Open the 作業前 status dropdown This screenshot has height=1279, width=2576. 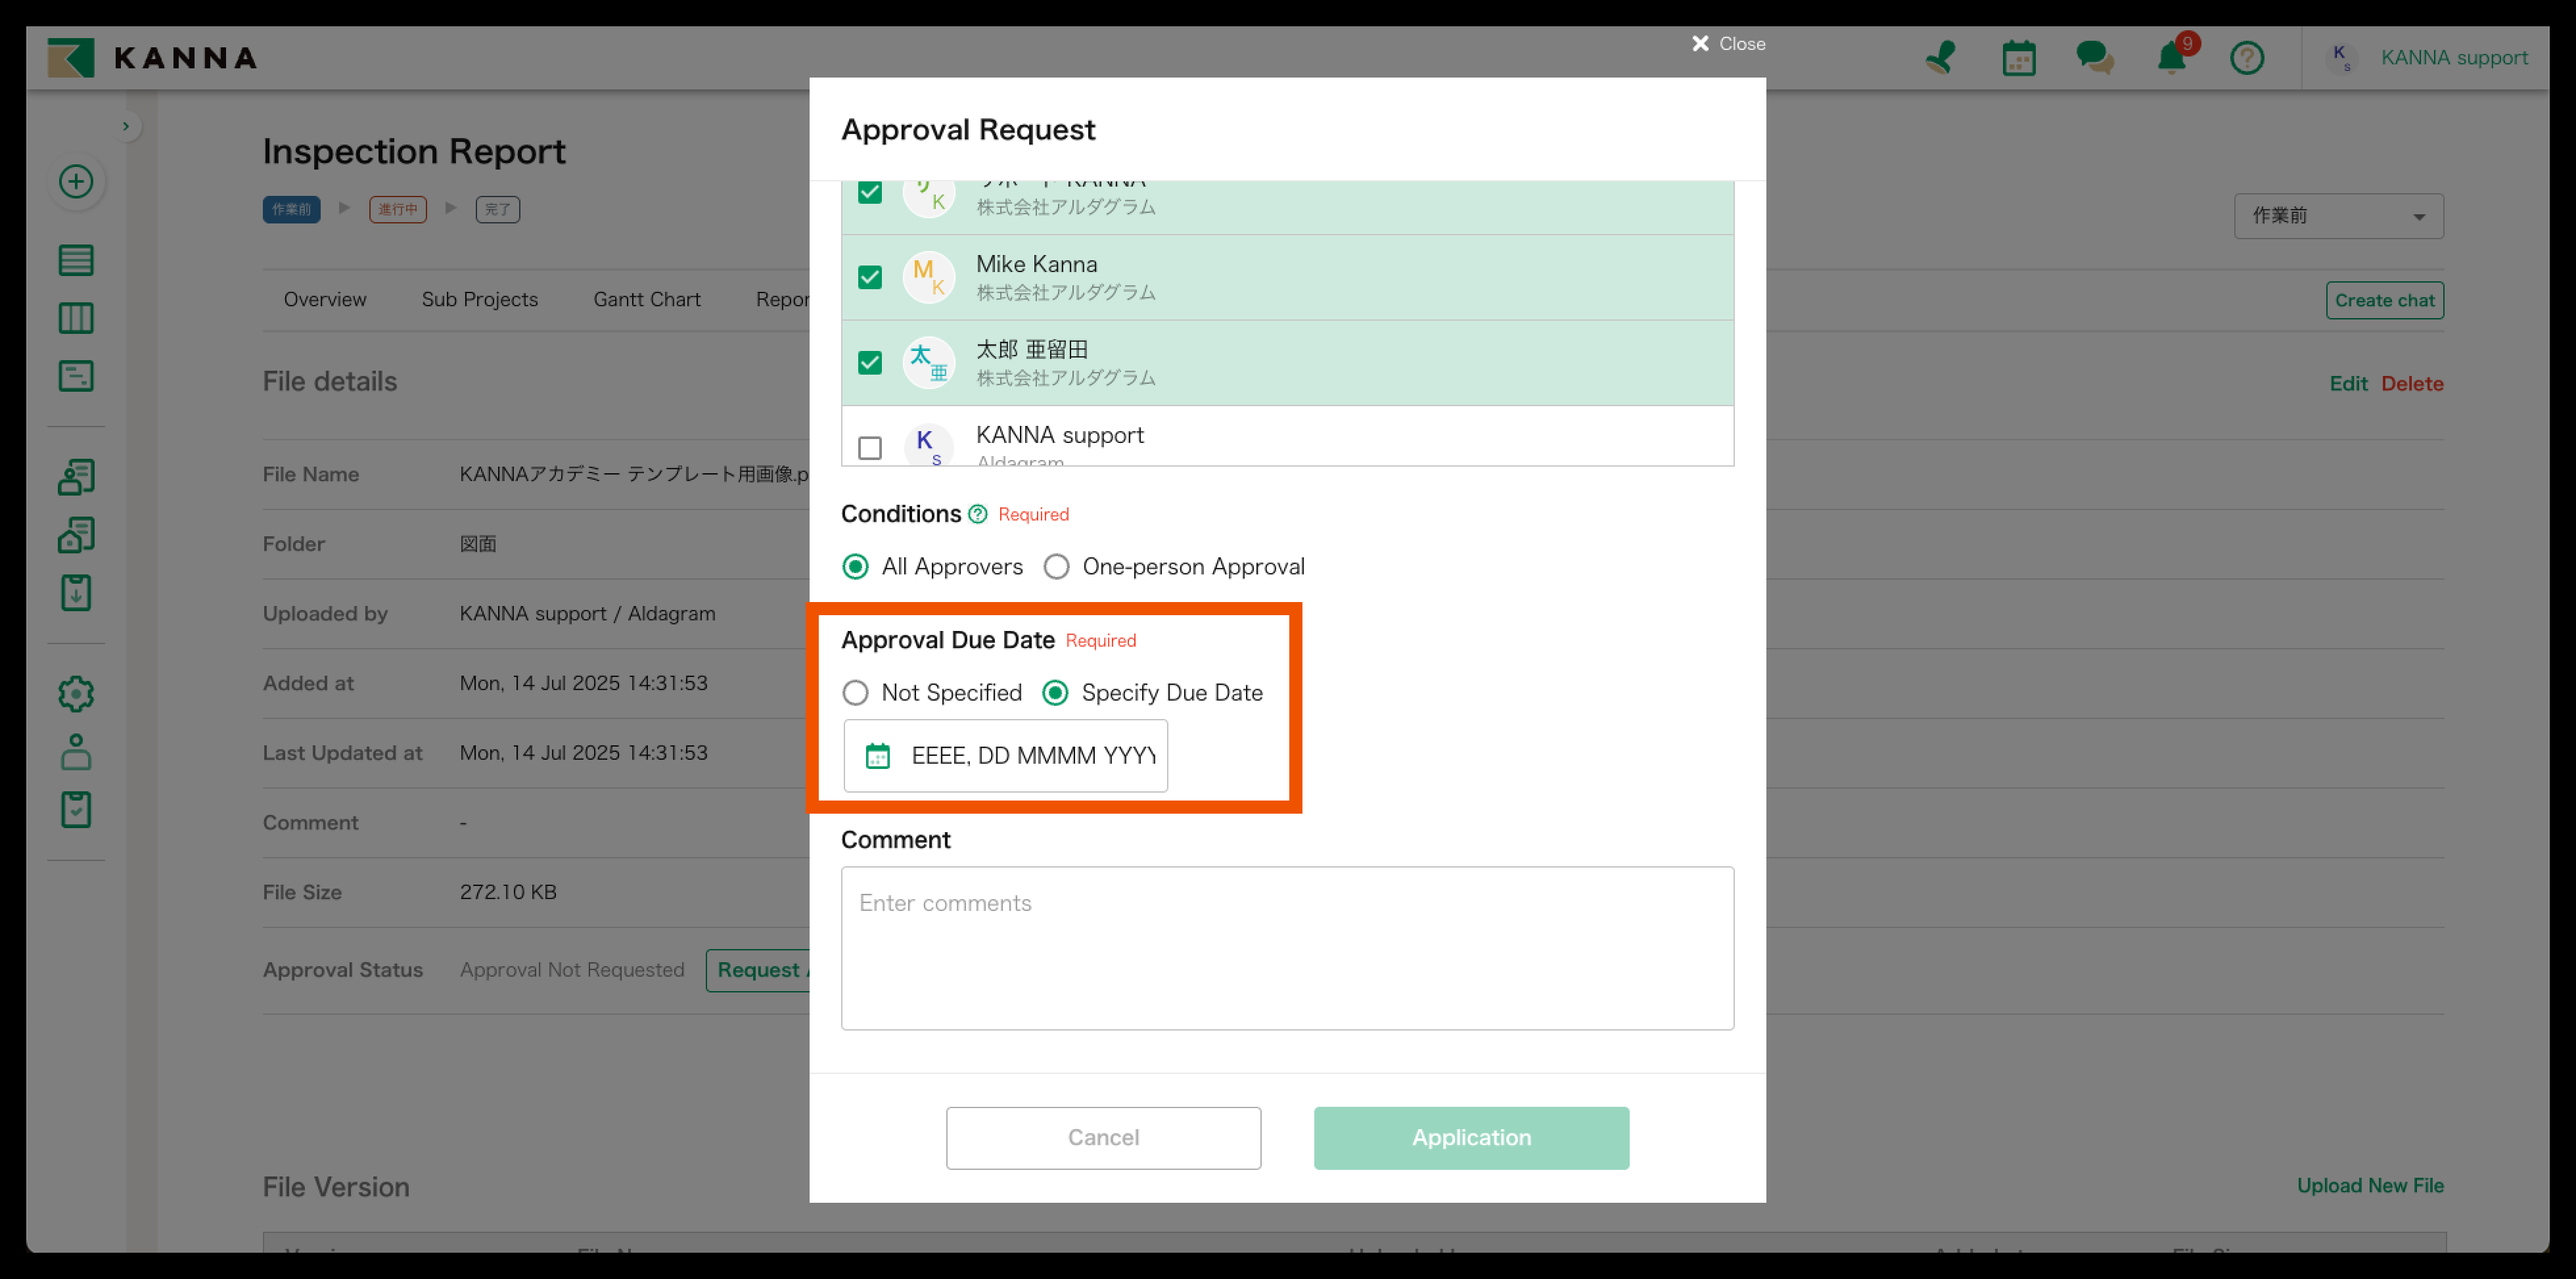pyautogui.click(x=2338, y=216)
